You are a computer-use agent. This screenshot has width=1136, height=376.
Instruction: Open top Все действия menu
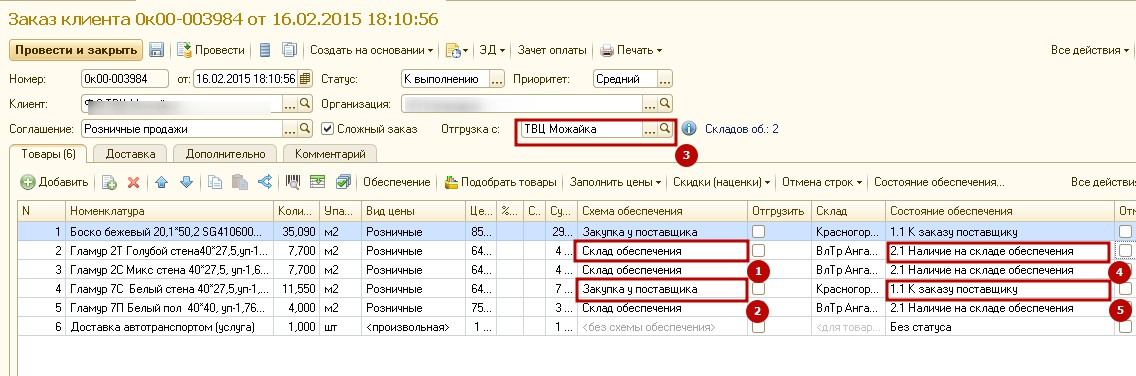[x=1090, y=50]
